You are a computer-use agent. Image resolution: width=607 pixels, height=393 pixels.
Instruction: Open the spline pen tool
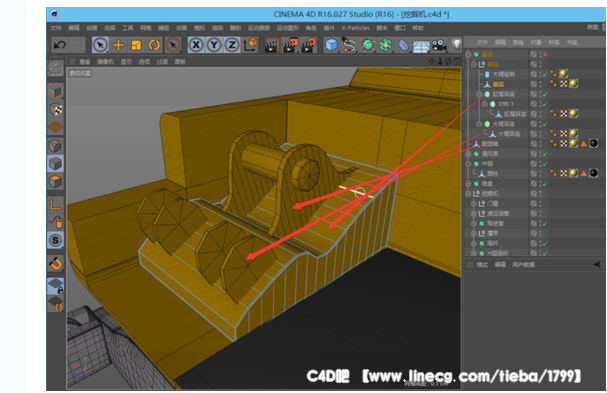pos(349,45)
